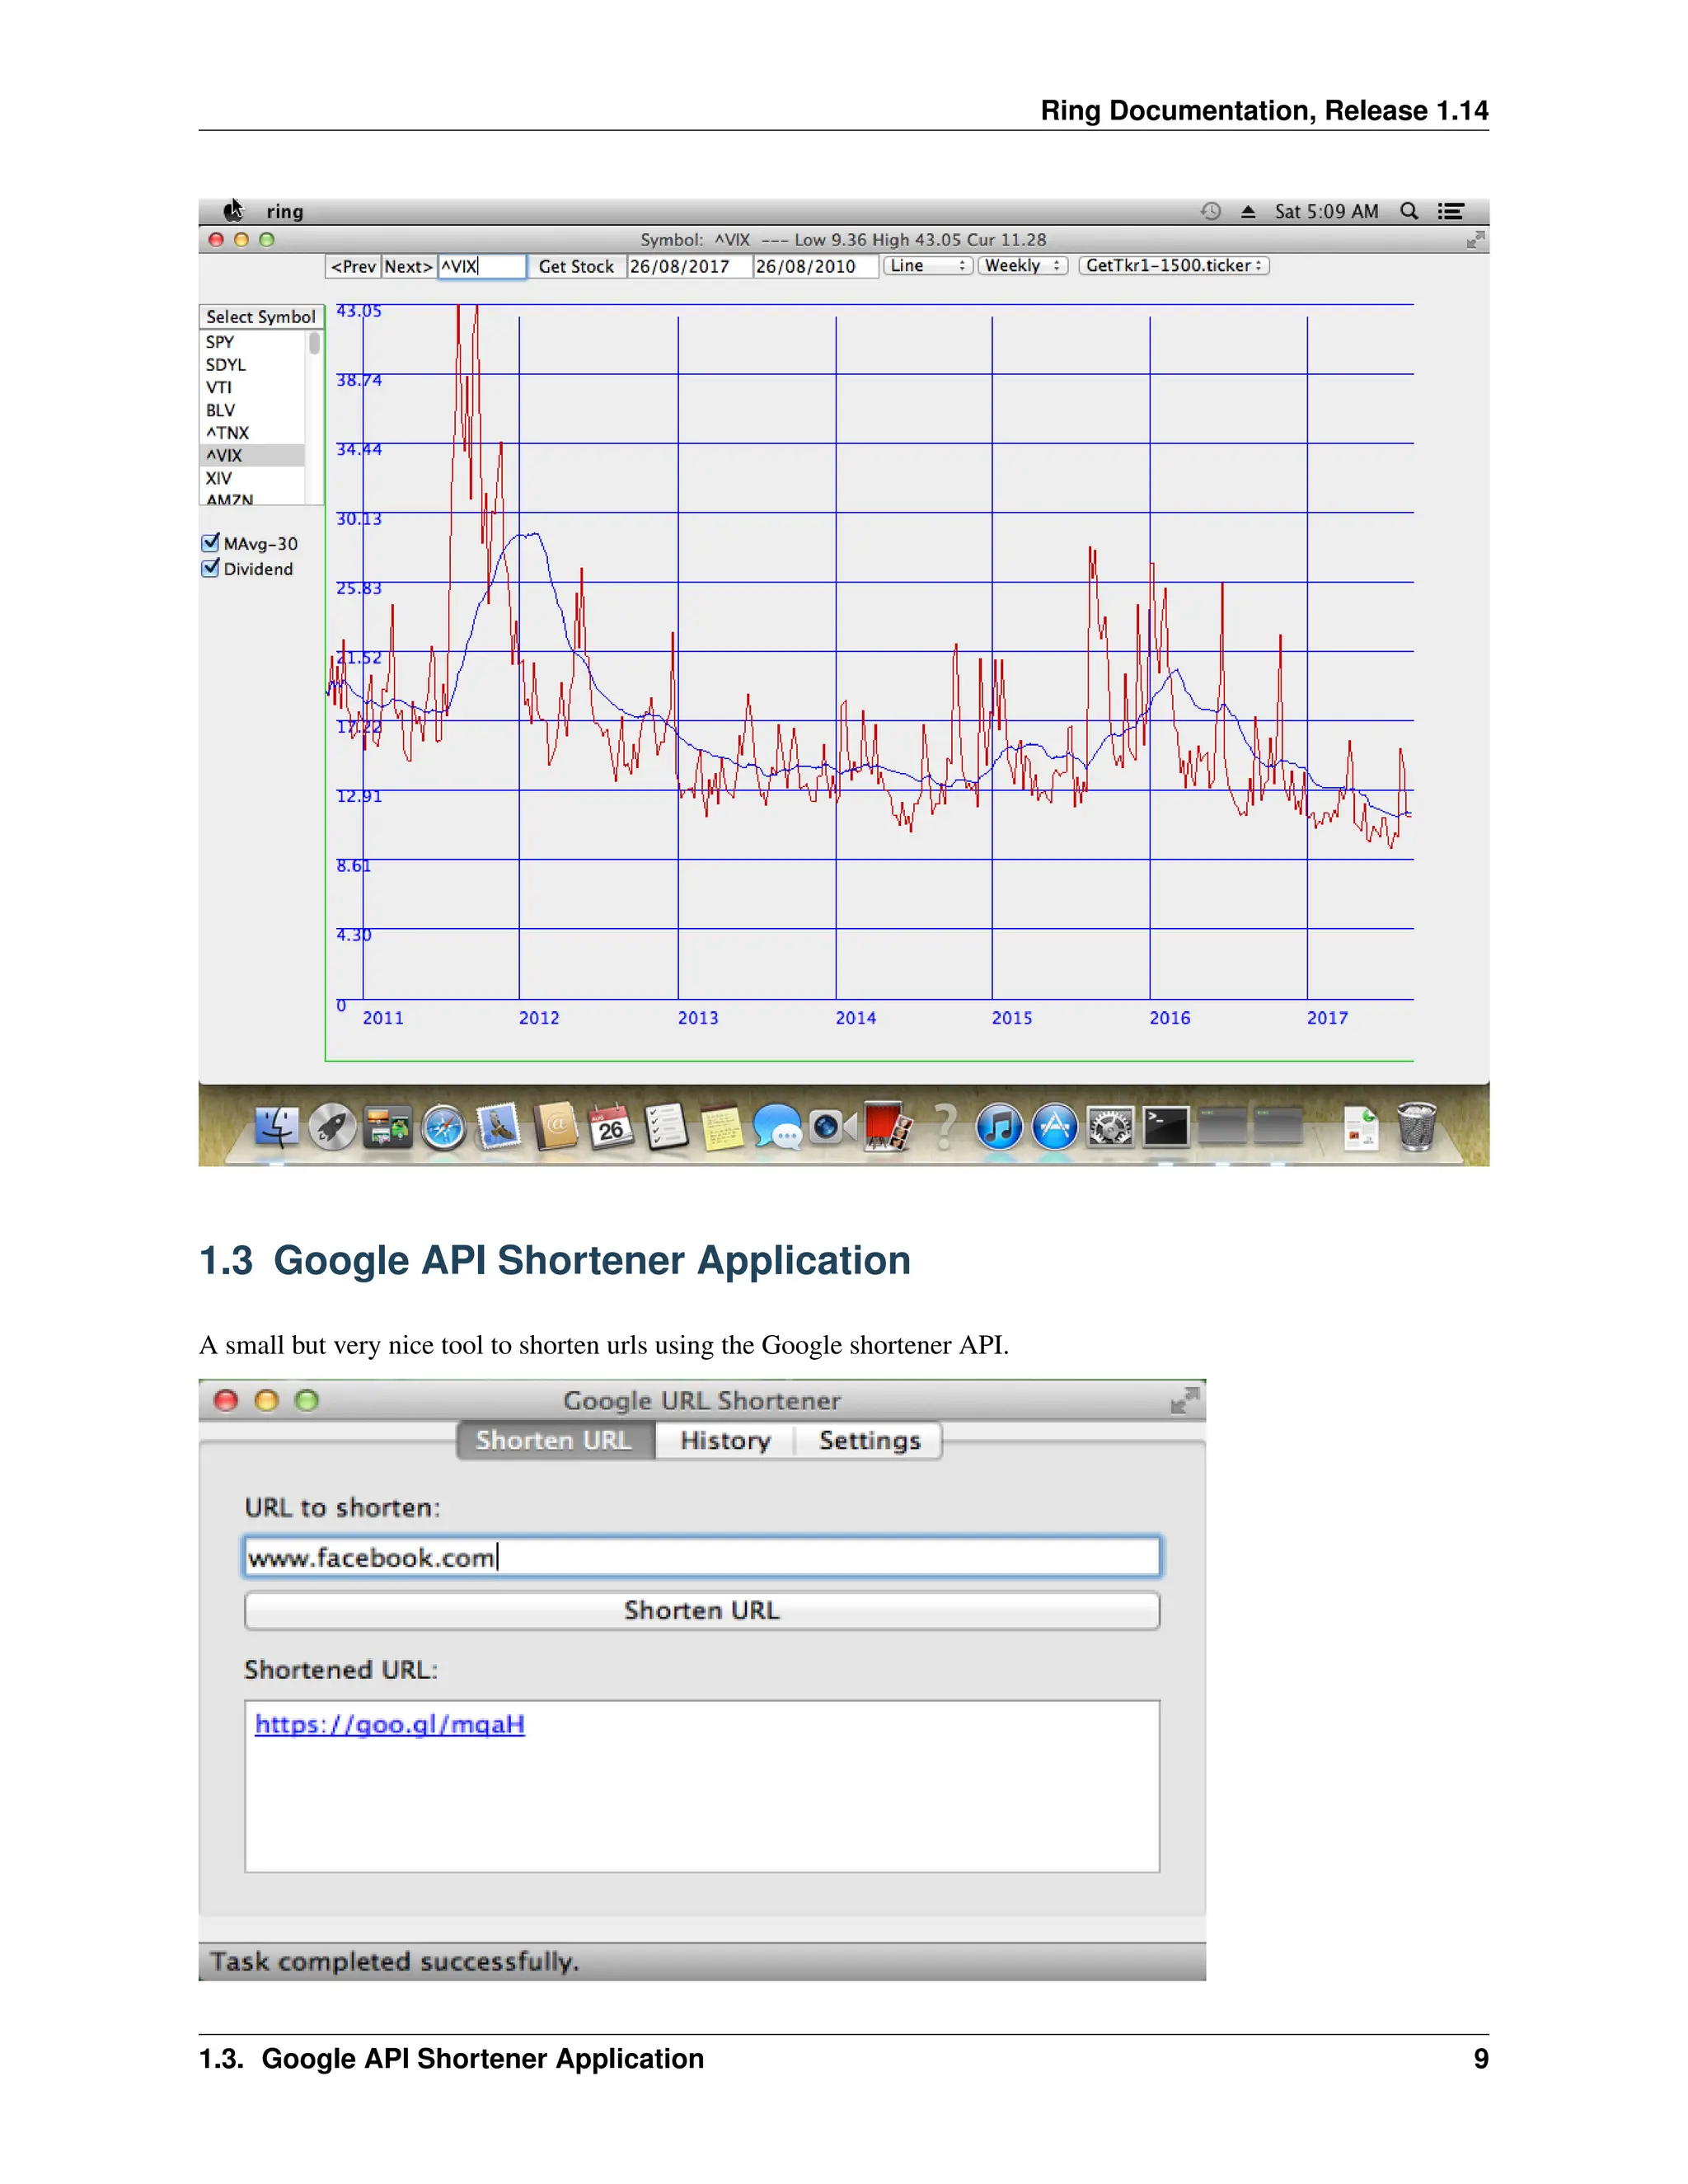Click the wide Shorten URL button
Image resolution: width=1688 pixels, height=2184 pixels.
click(x=702, y=1610)
